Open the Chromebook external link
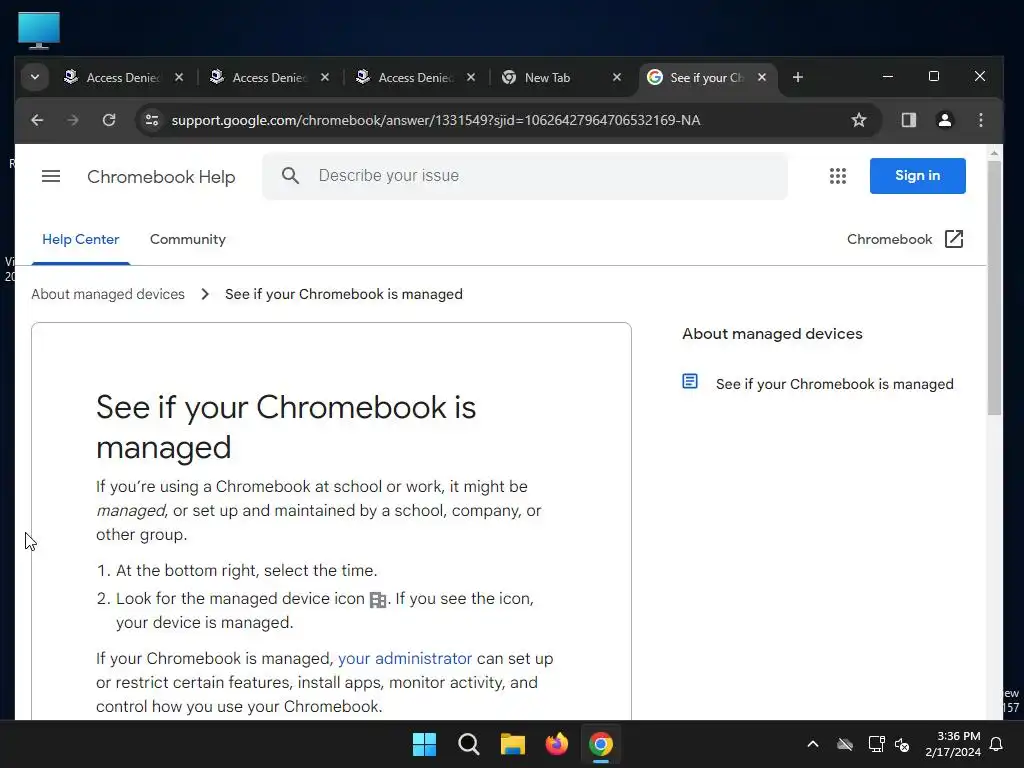This screenshot has width=1024, height=768. point(905,239)
